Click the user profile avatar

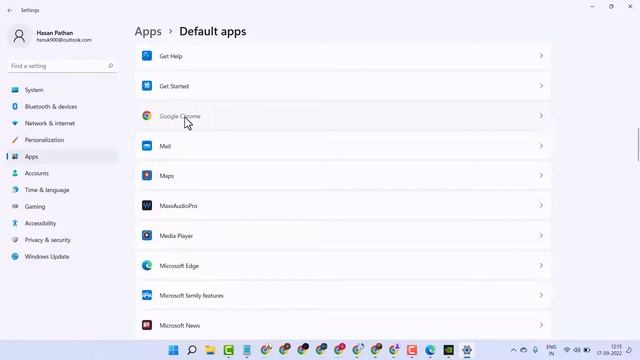point(19,36)
